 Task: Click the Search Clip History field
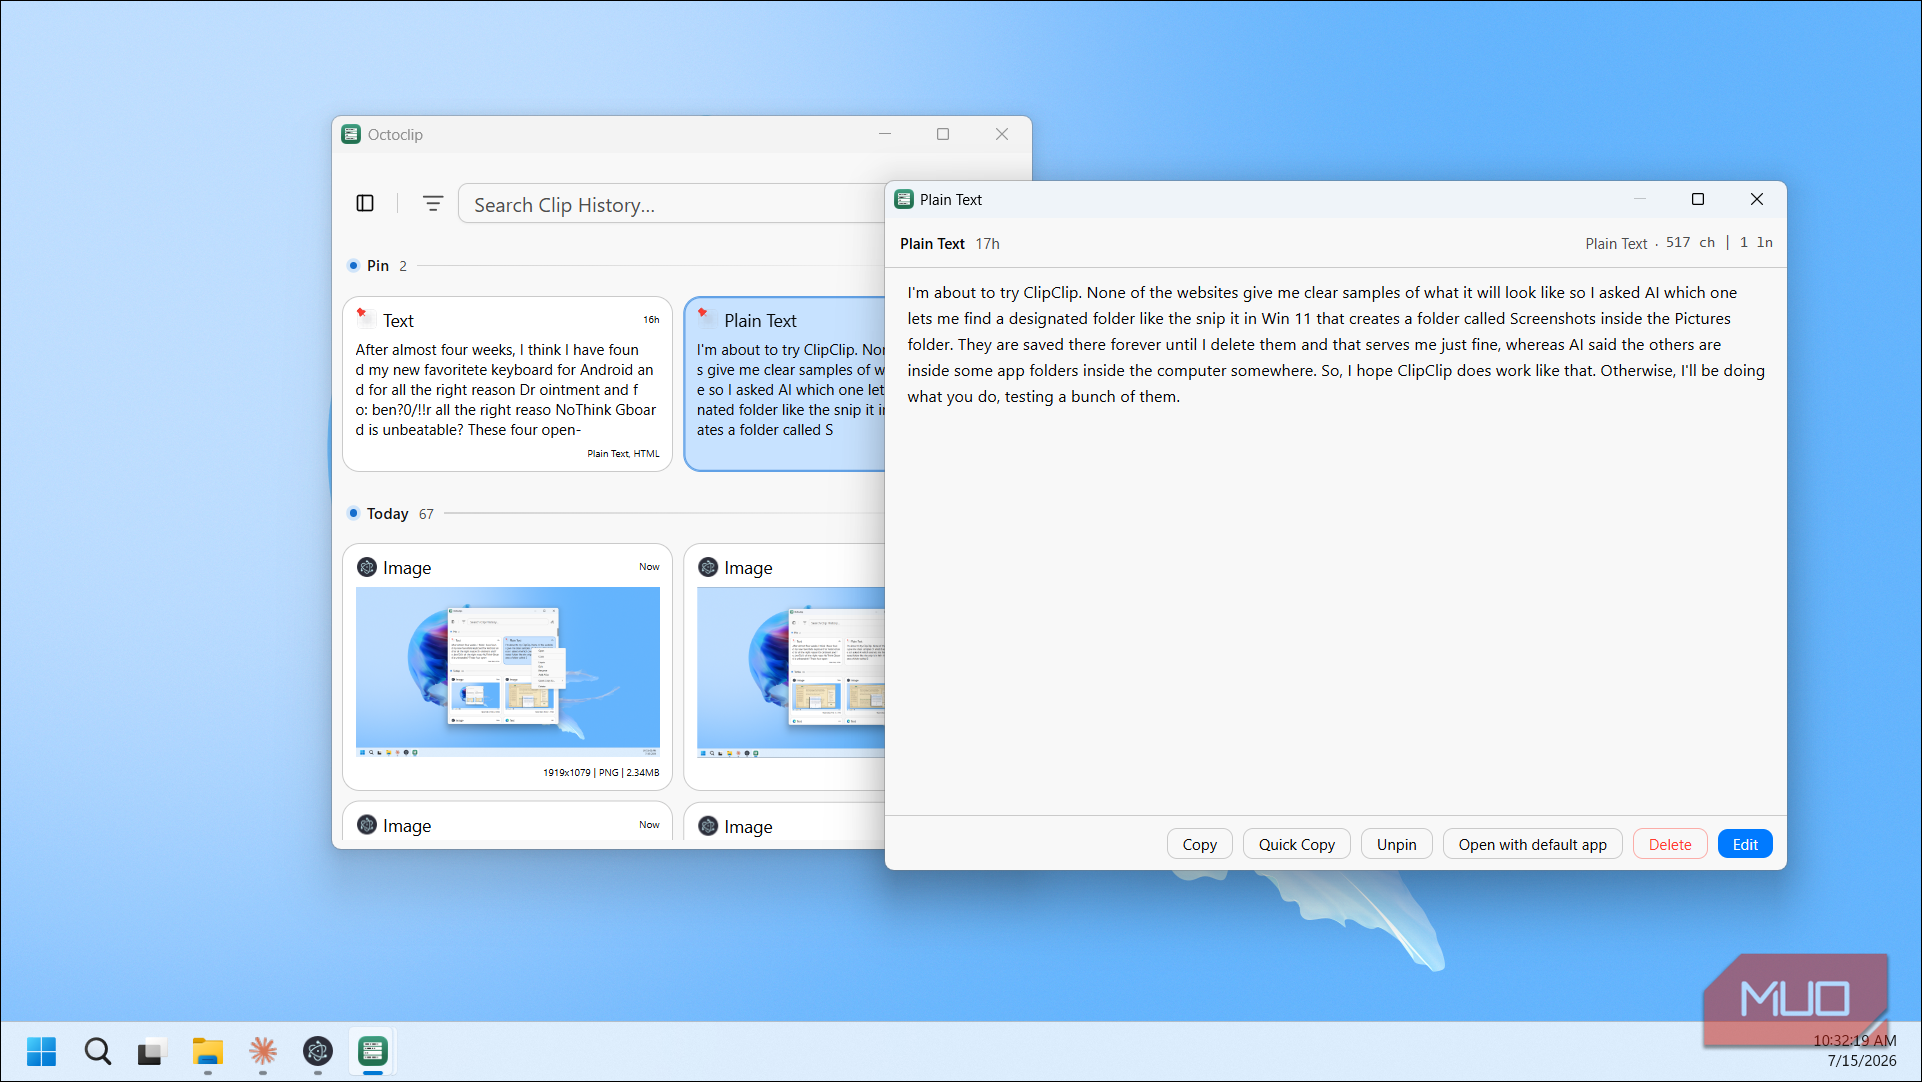pyautogui.click(x=672, y=204)
